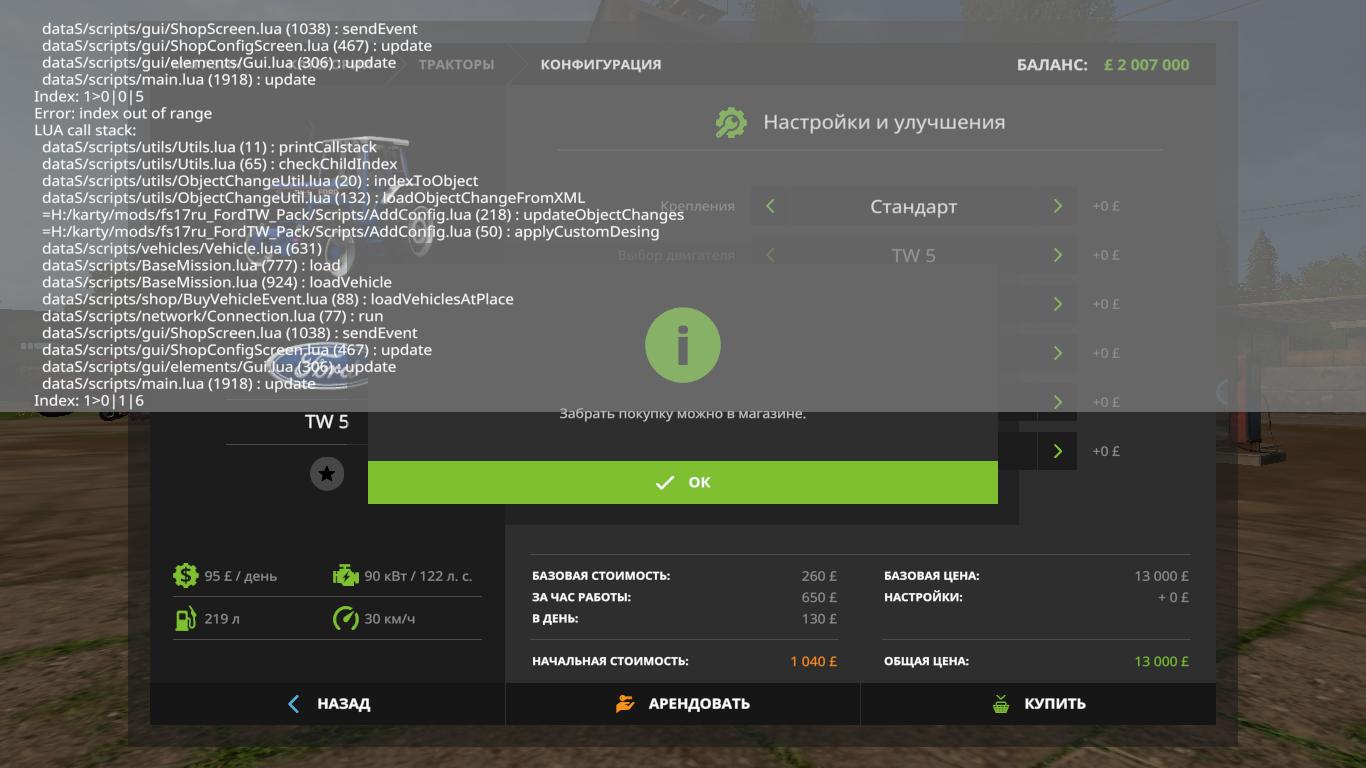Confirm the purchase dialog with ОК
1366x768 pixels.
pyautogui.click(x=682, y=482)
